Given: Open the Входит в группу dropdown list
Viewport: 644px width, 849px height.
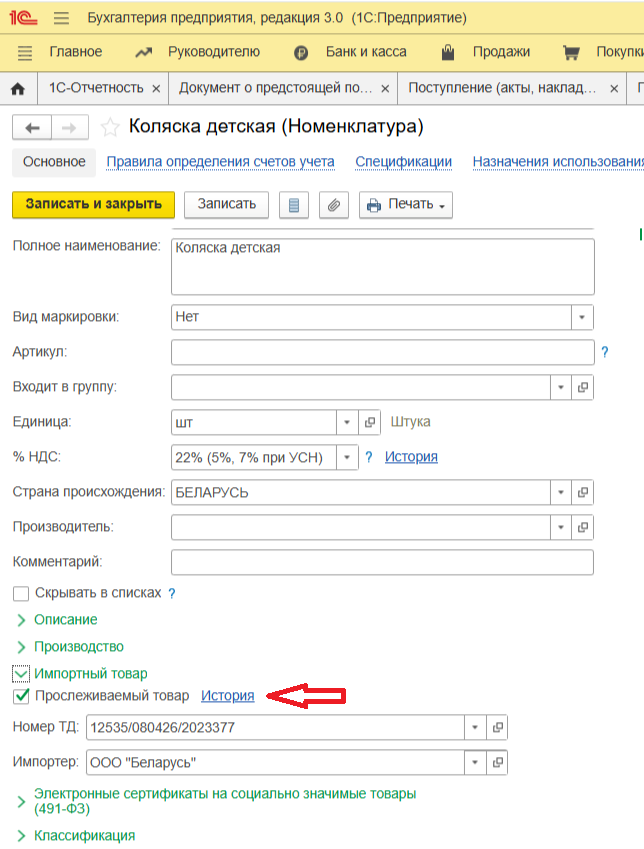Looking at the screenshot, I should tap(561, 387).
